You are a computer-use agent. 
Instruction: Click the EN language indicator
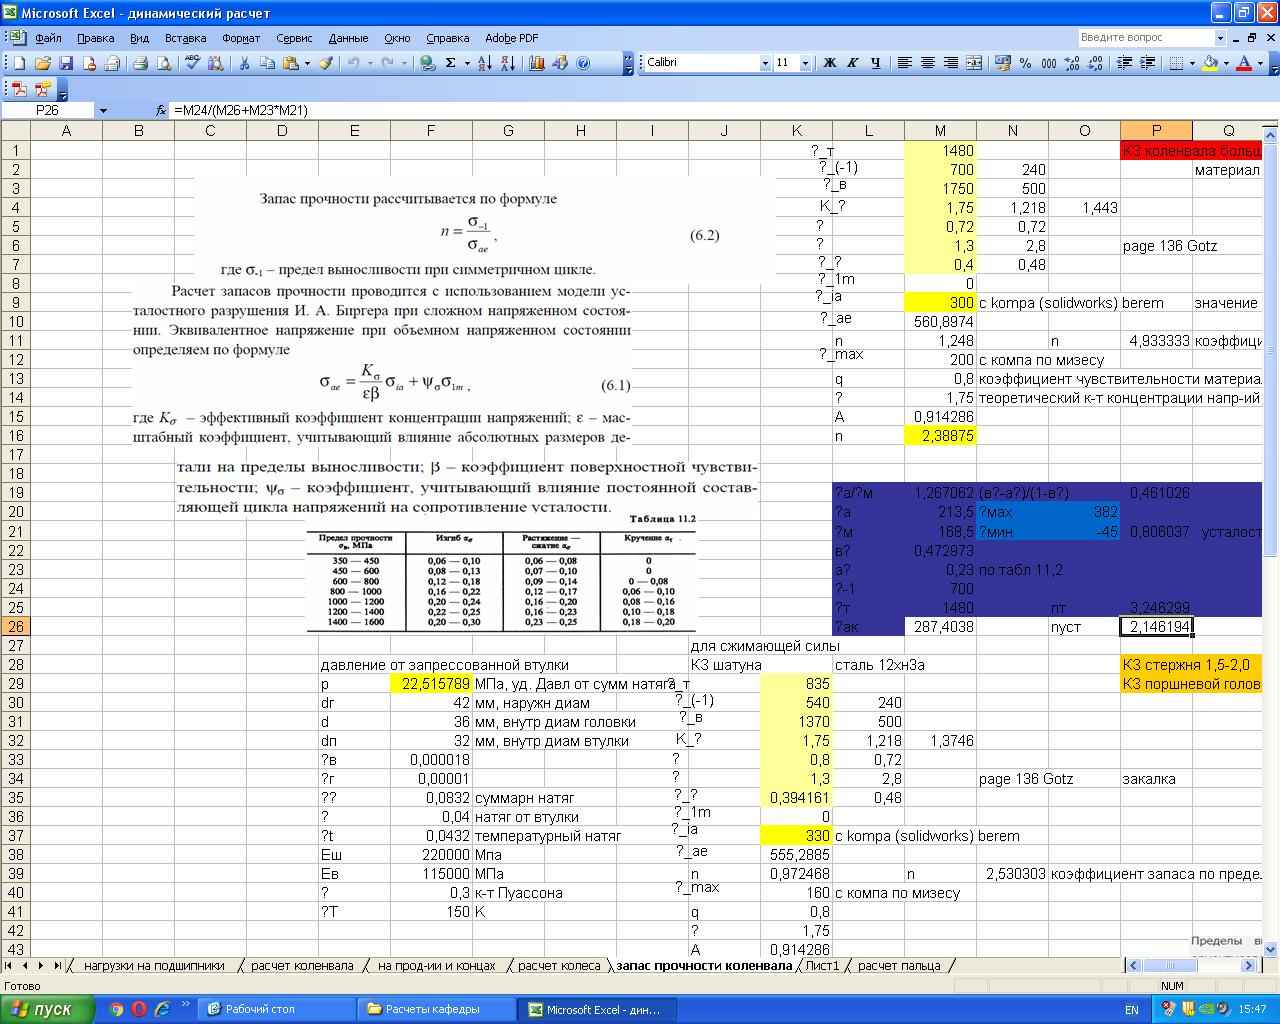[1132, 1010]
